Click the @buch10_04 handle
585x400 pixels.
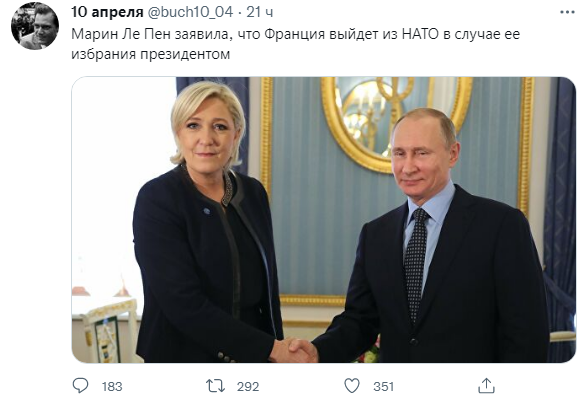click(190, 12)
